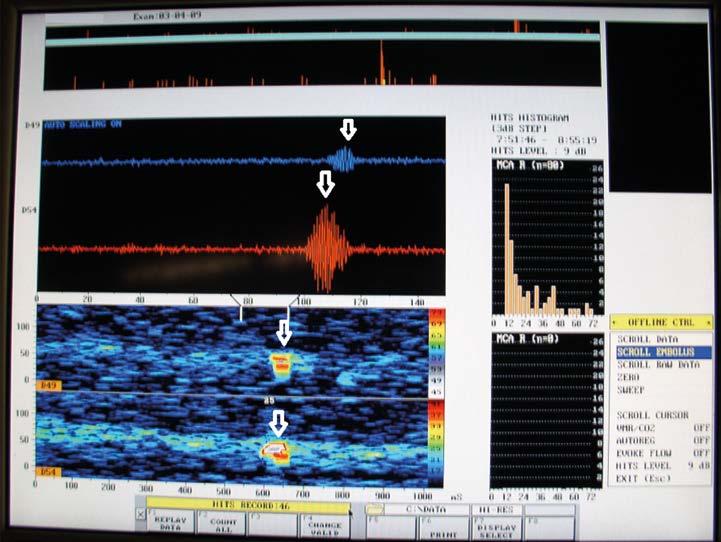
Task: Click the upper color scale beside P49 spectrogram
Action: [x=436, y=353]
